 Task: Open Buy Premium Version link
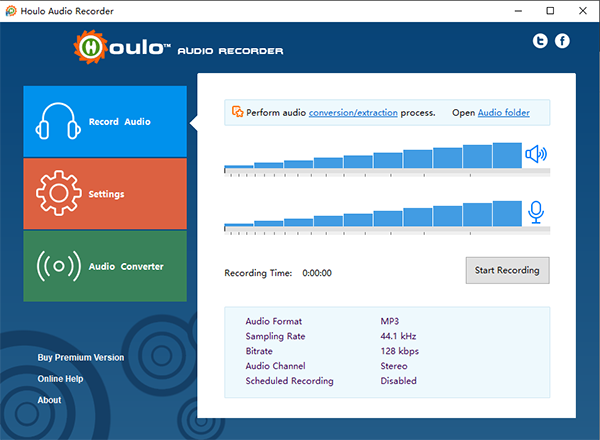[81, 357]
